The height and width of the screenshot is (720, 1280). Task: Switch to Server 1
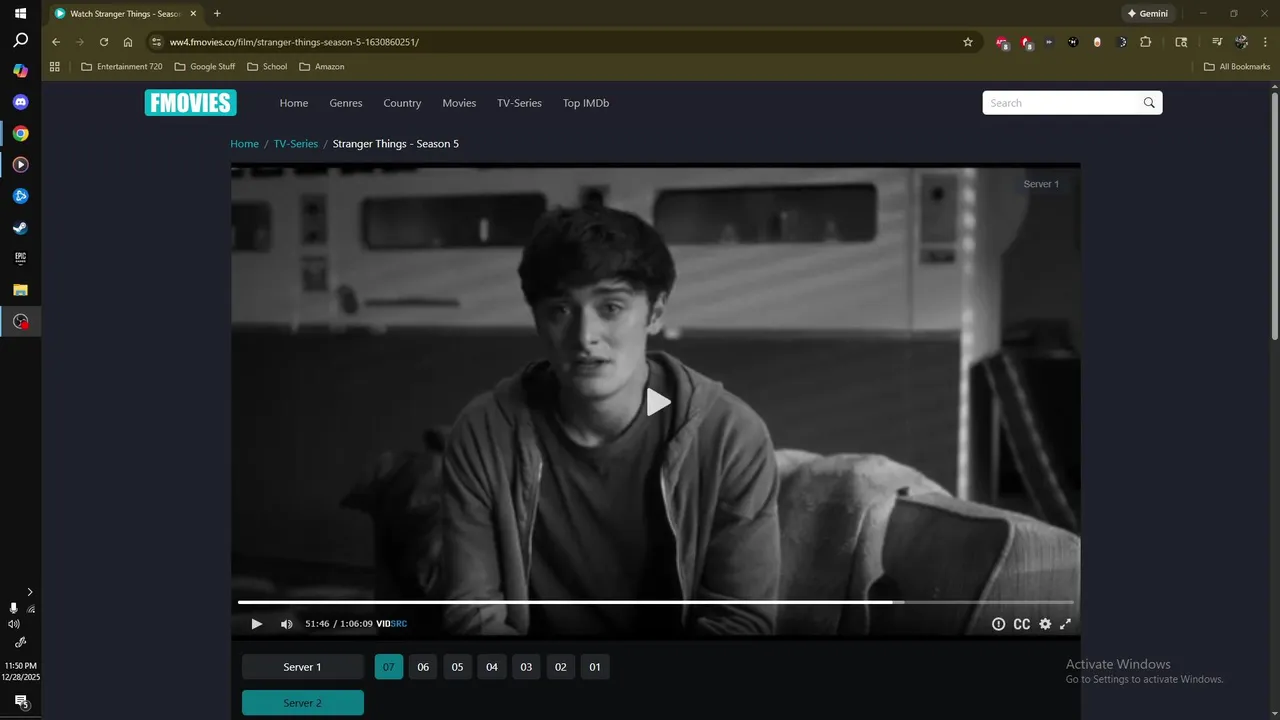point(303,667)
